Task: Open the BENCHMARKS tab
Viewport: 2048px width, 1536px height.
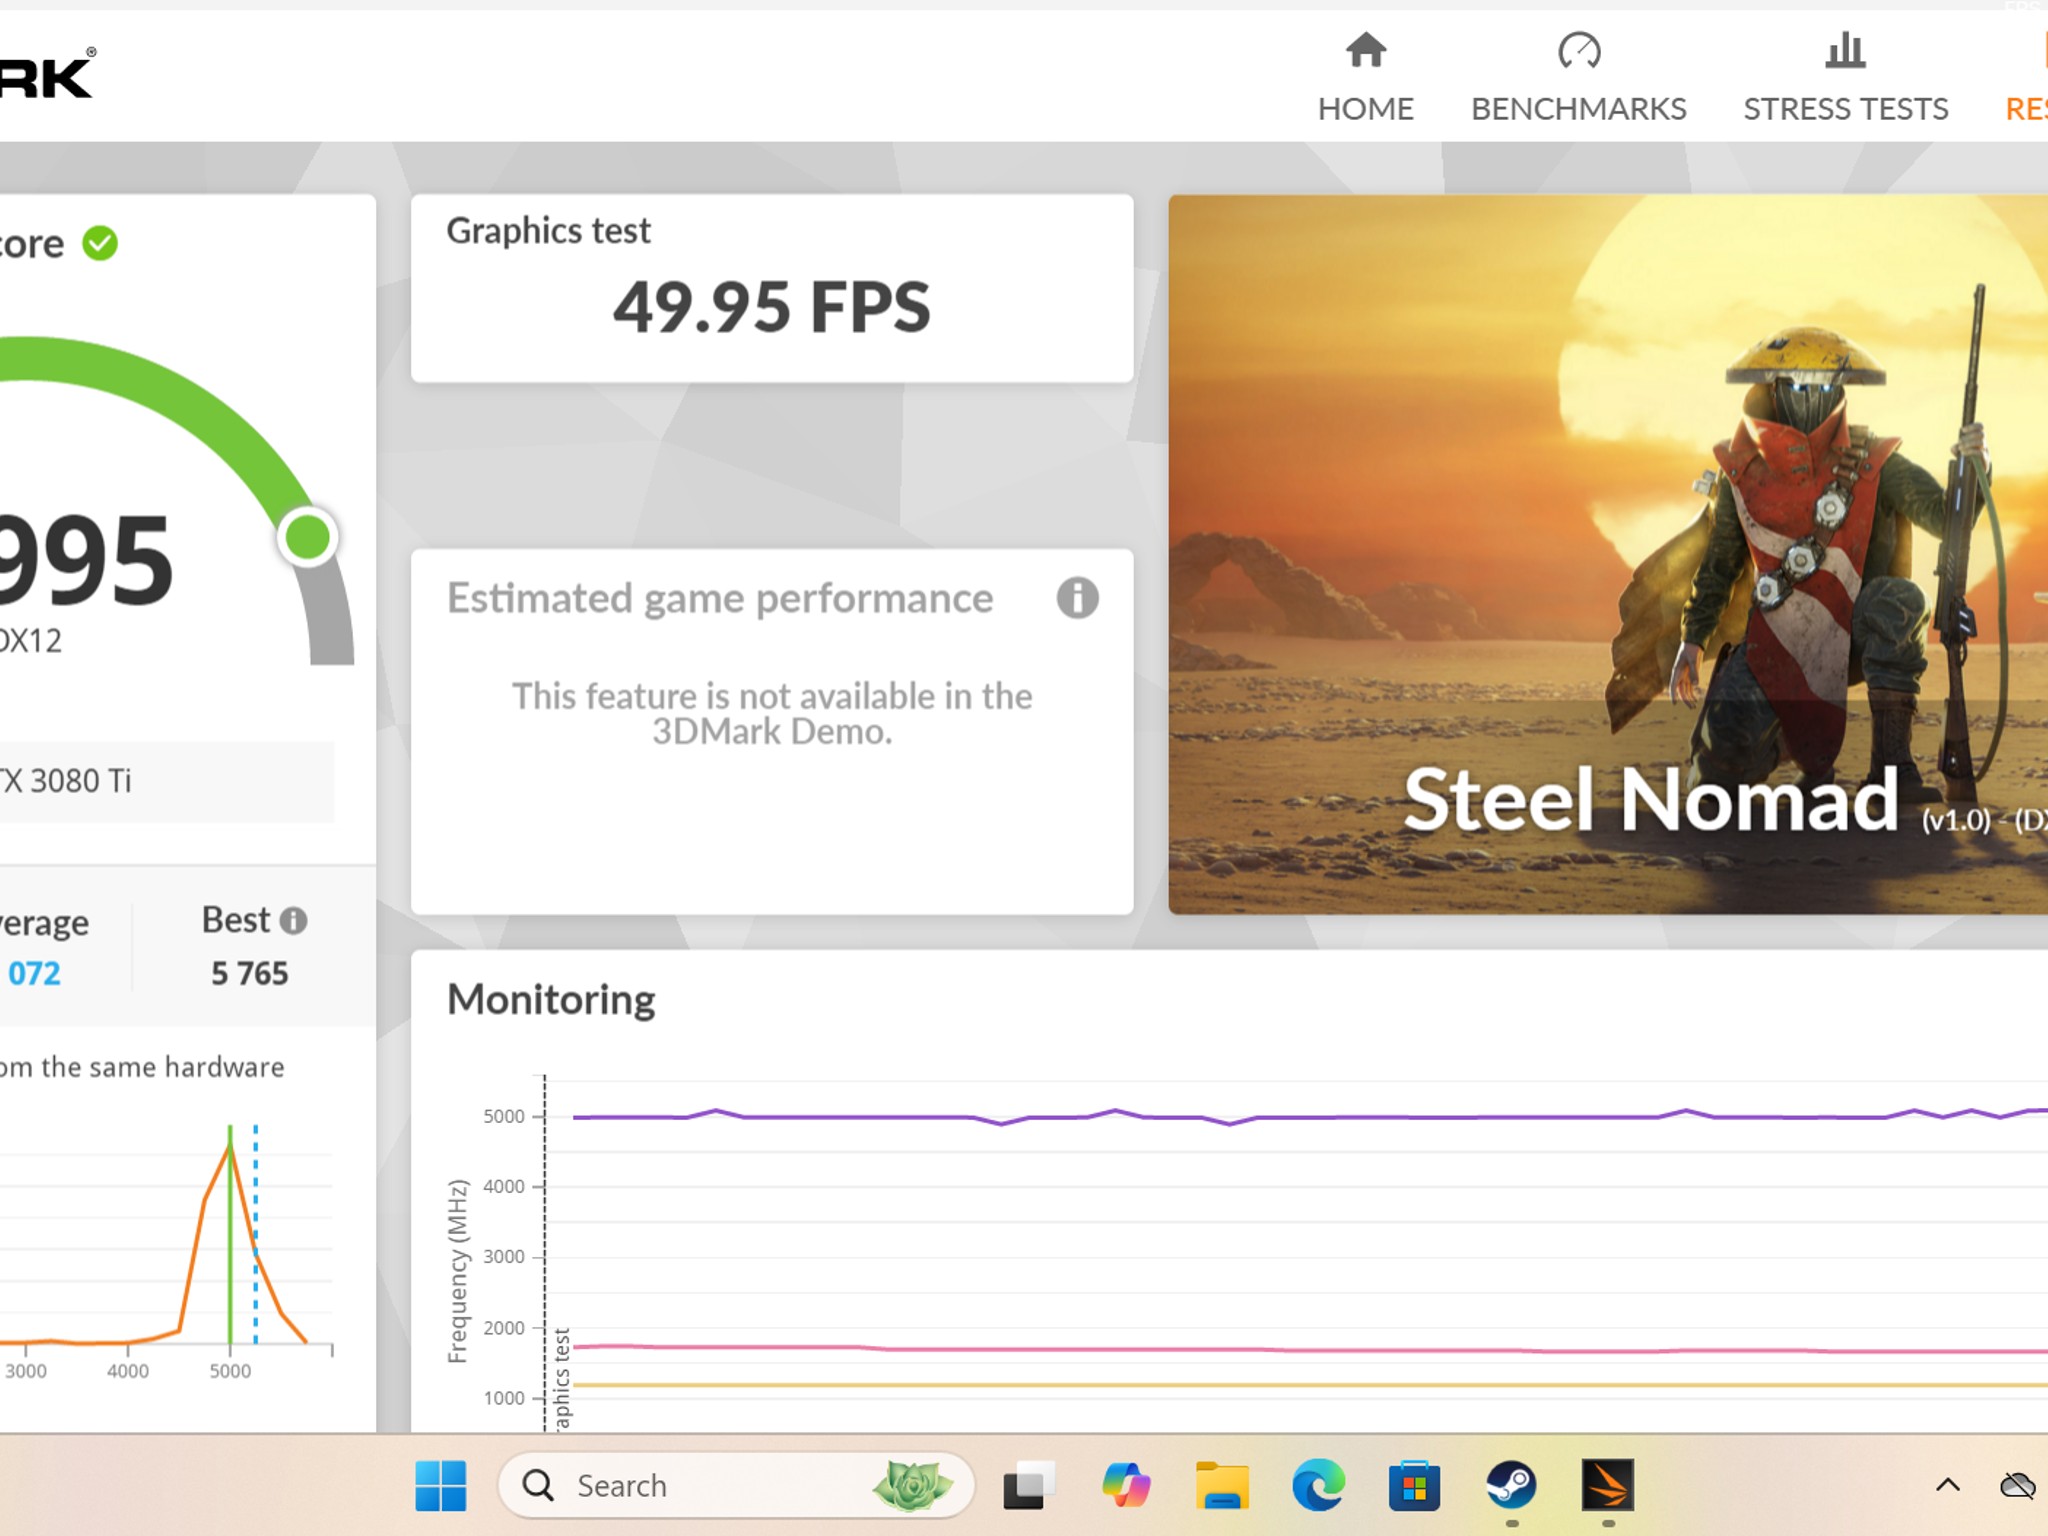Action: tap(1578, 77)
